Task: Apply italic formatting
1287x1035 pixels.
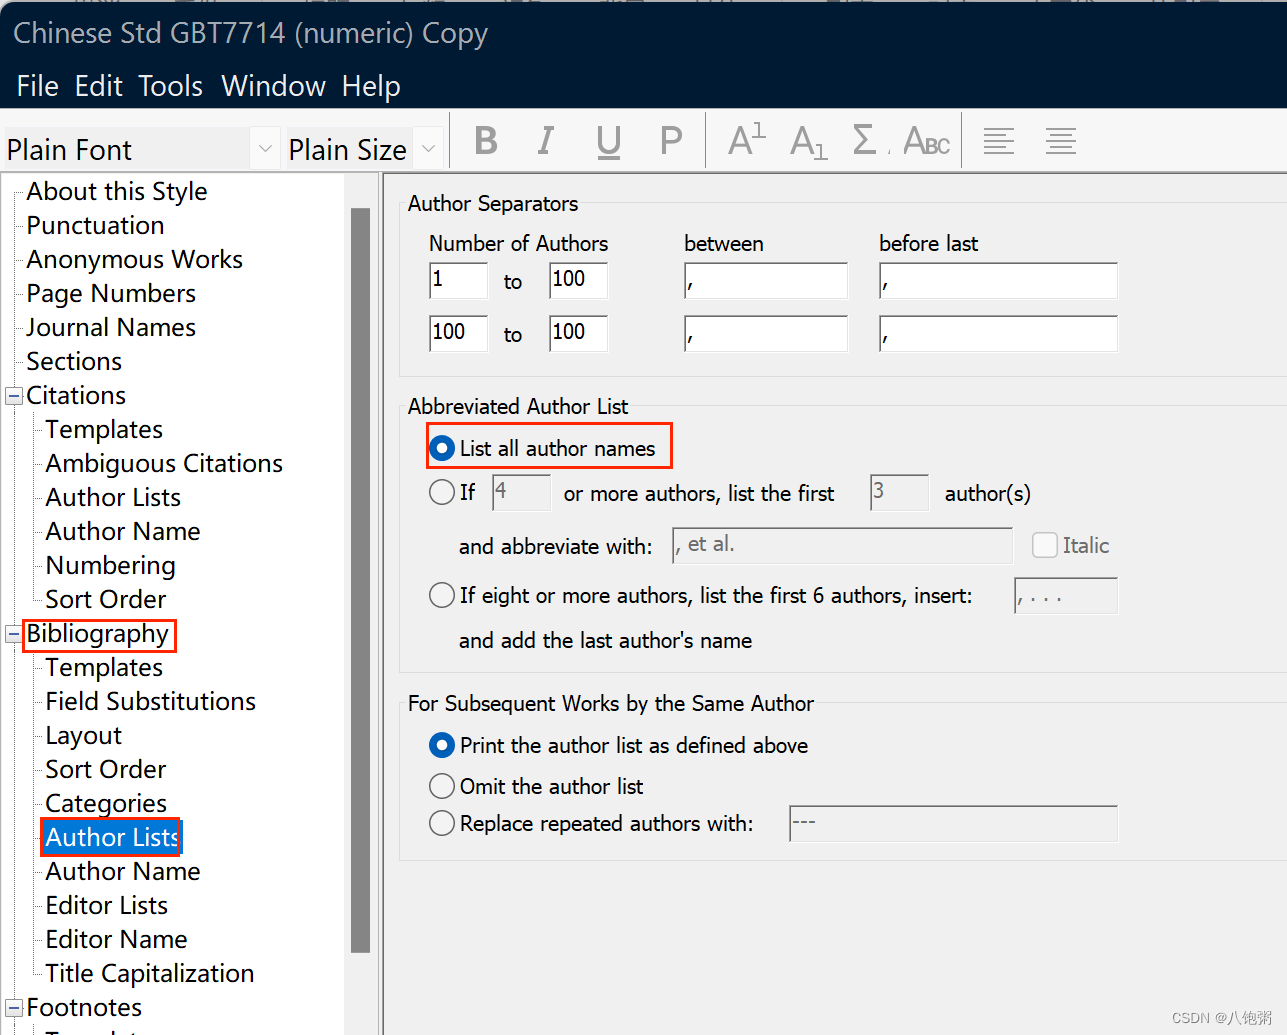Action: pyautogui.click(x=546, y=140)
